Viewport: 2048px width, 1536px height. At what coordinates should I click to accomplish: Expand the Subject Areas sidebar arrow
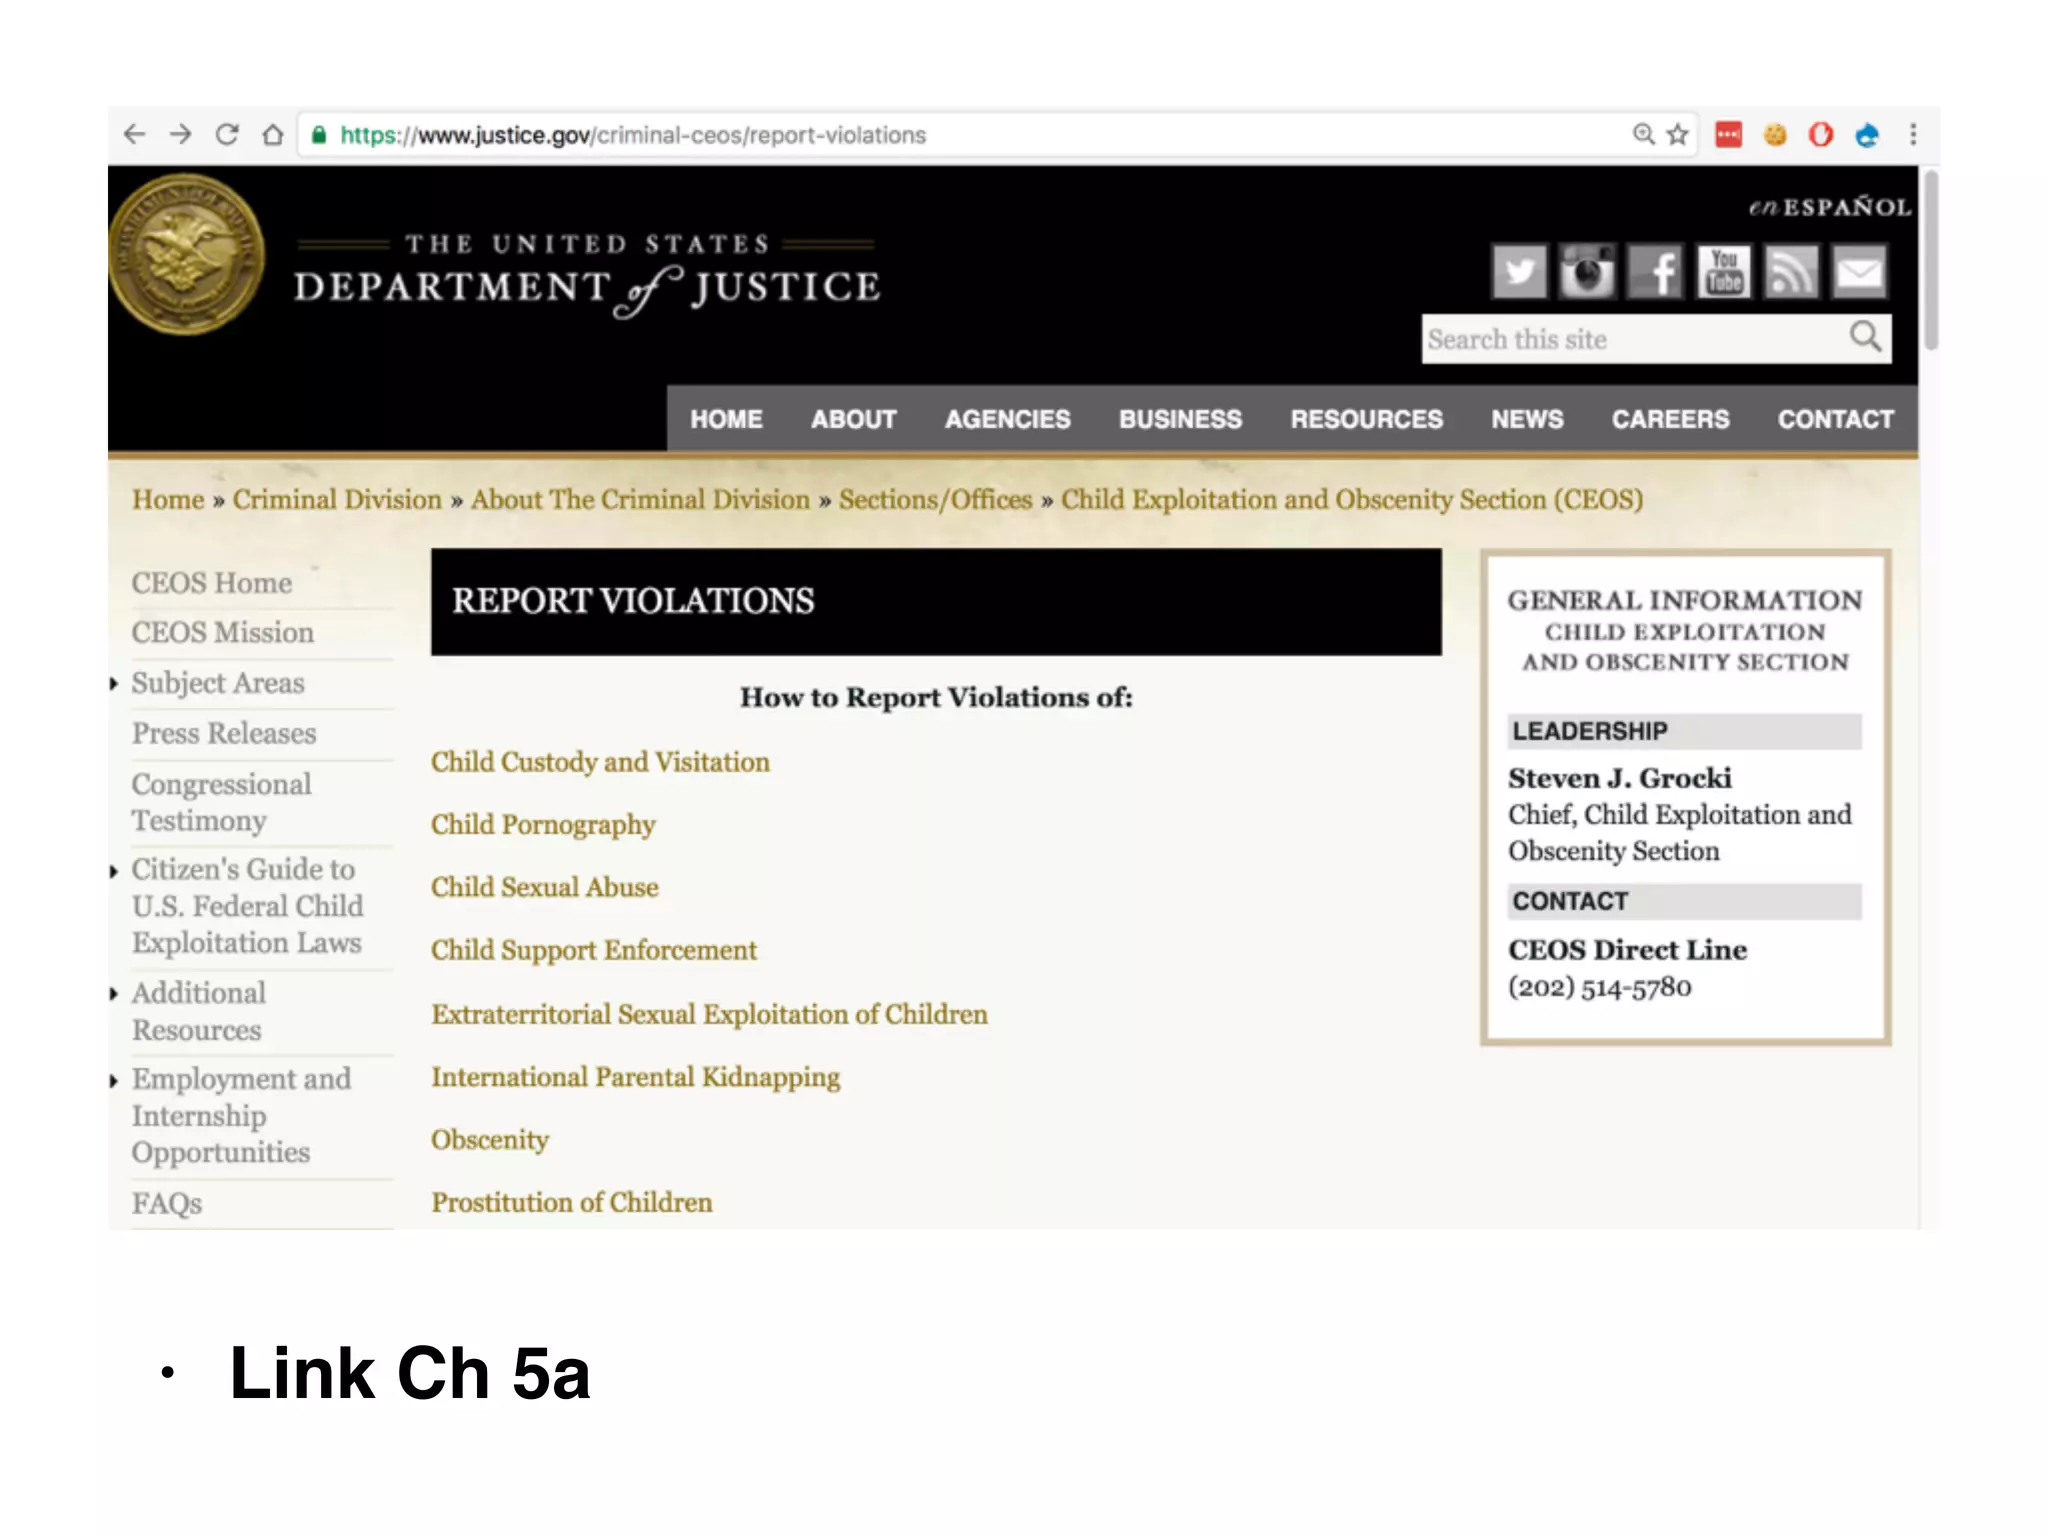(114, 684)
